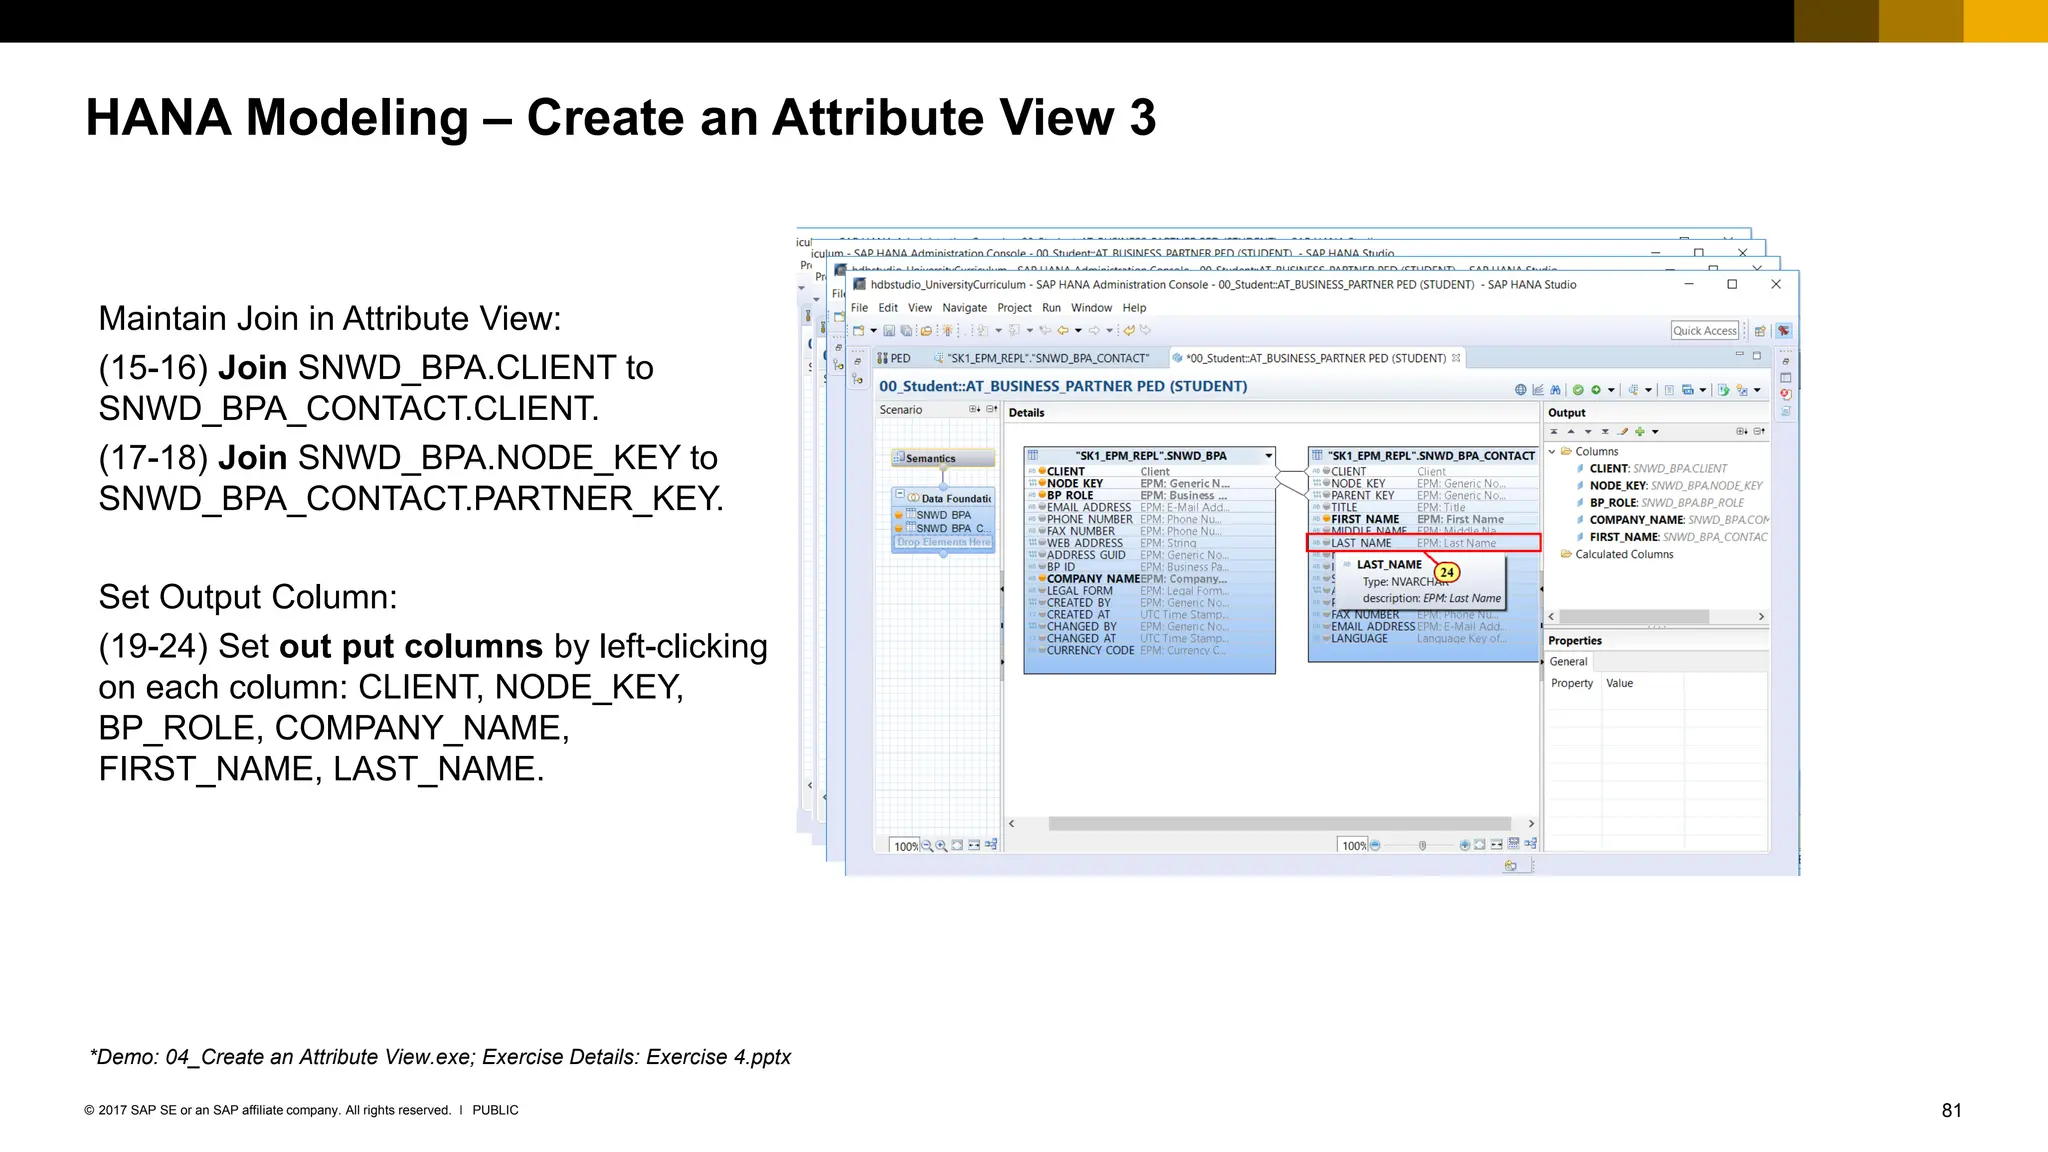Open the Navigate menu
Screen dimensions: 2048x1152
tap(964, 308)
